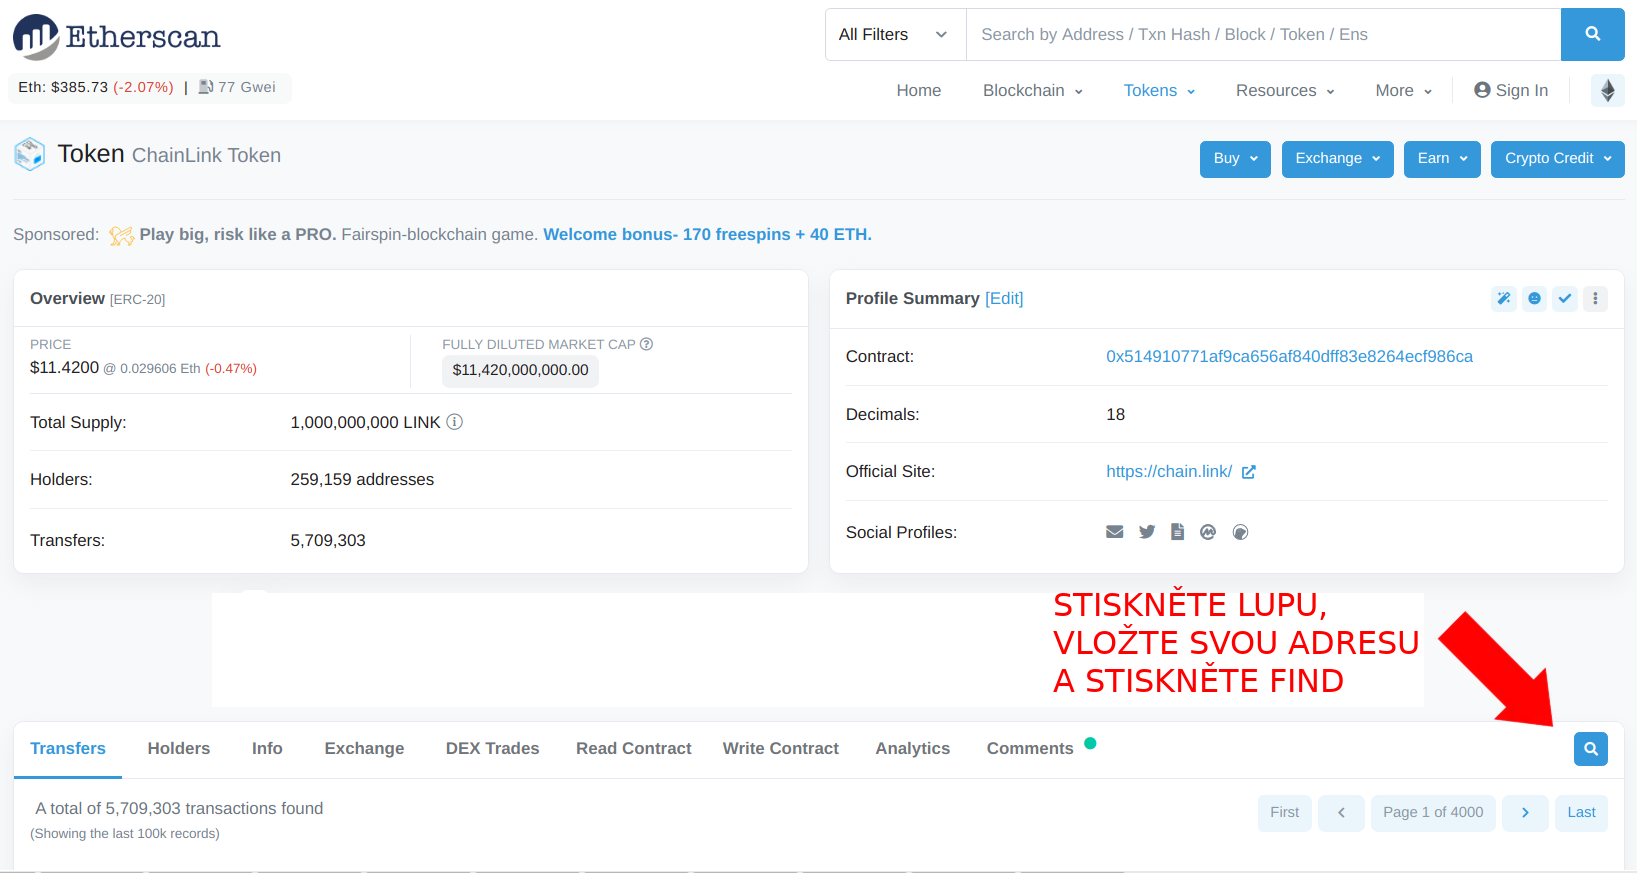This screenshot has height=873, width=1637.
Task: Open the CoinGecko social profile icon
Action: pos(1241,532)
